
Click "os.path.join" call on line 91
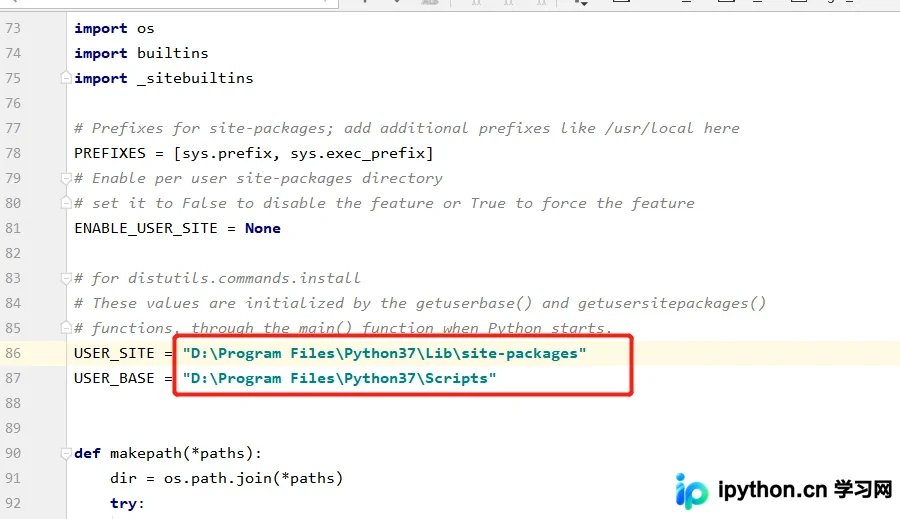[x=218, y=478]
